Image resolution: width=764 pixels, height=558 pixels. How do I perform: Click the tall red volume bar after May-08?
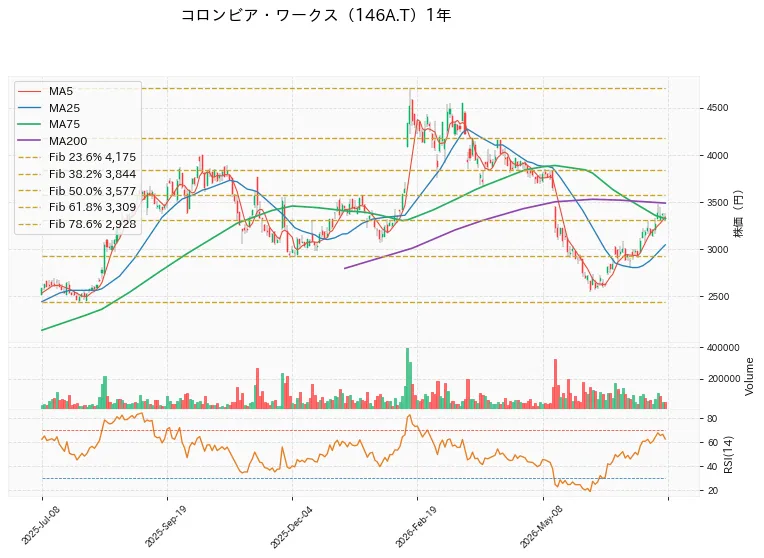tap(555, 384)
